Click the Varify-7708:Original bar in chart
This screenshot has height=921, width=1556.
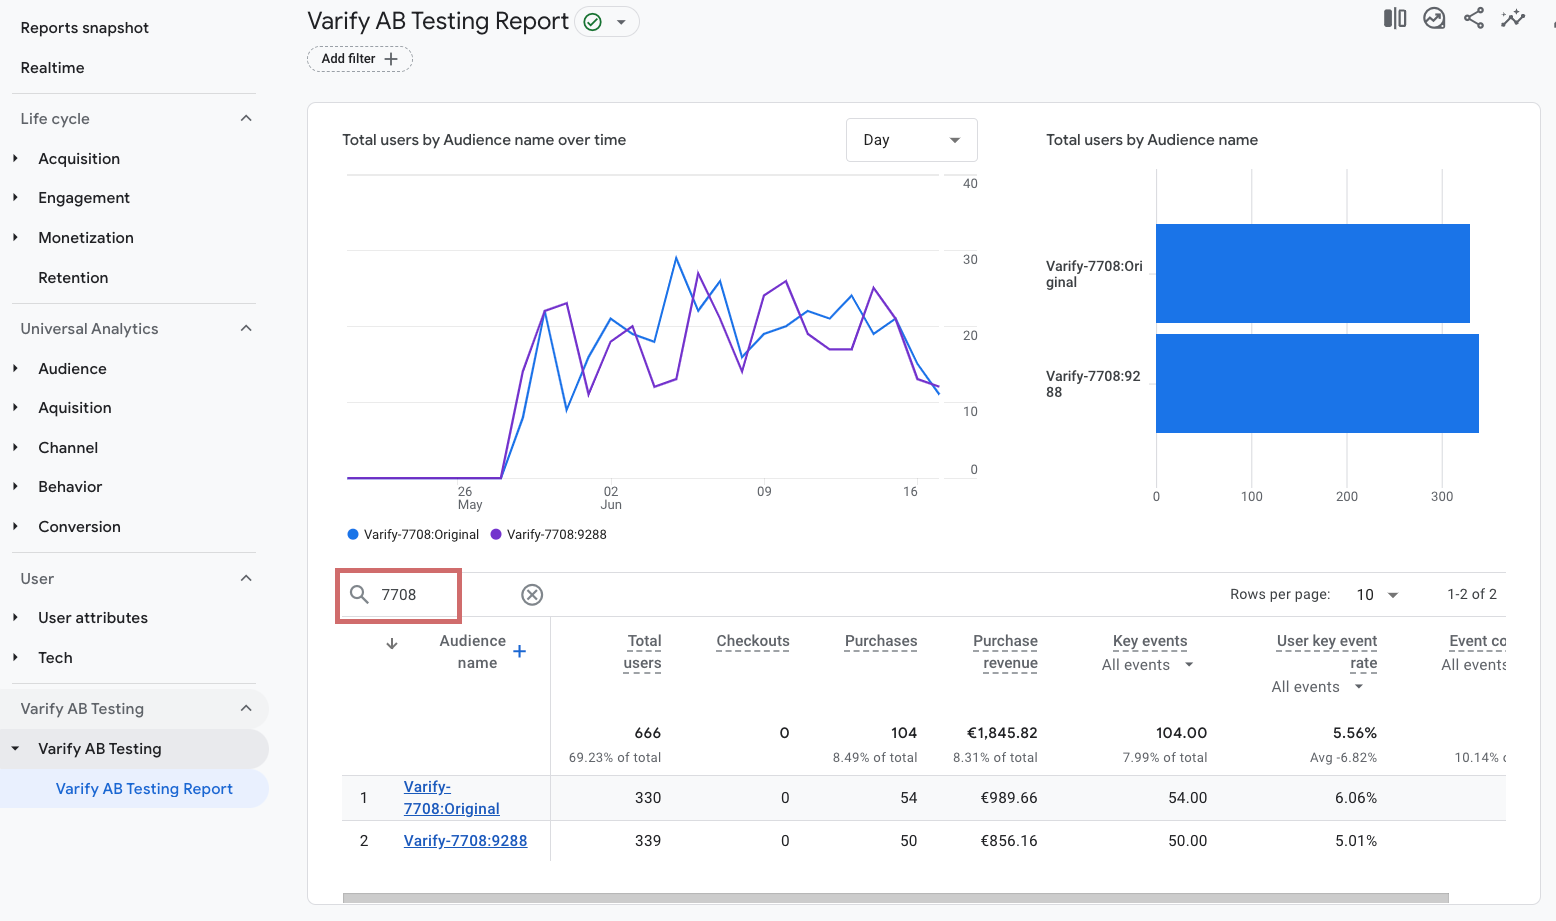coord(1313,273)
